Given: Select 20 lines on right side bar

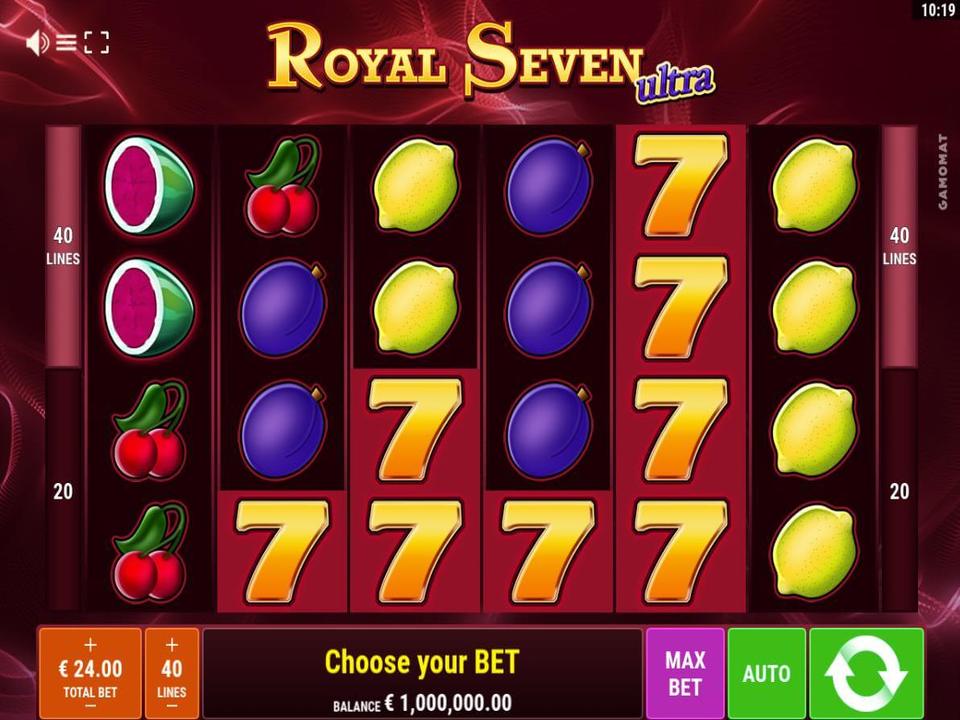Looking at the screenshot, I should [899, 491].
